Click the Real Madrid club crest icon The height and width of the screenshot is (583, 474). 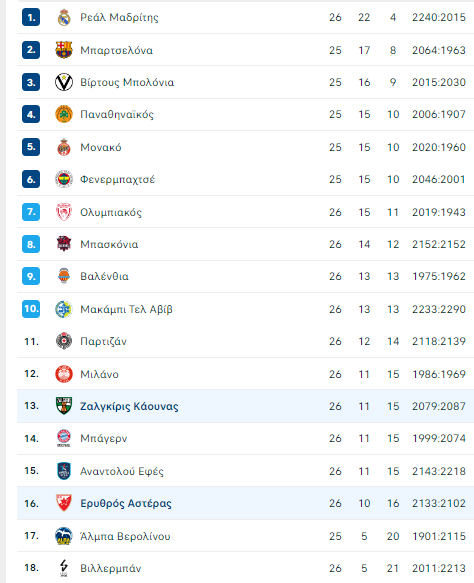tap(64, 17)
